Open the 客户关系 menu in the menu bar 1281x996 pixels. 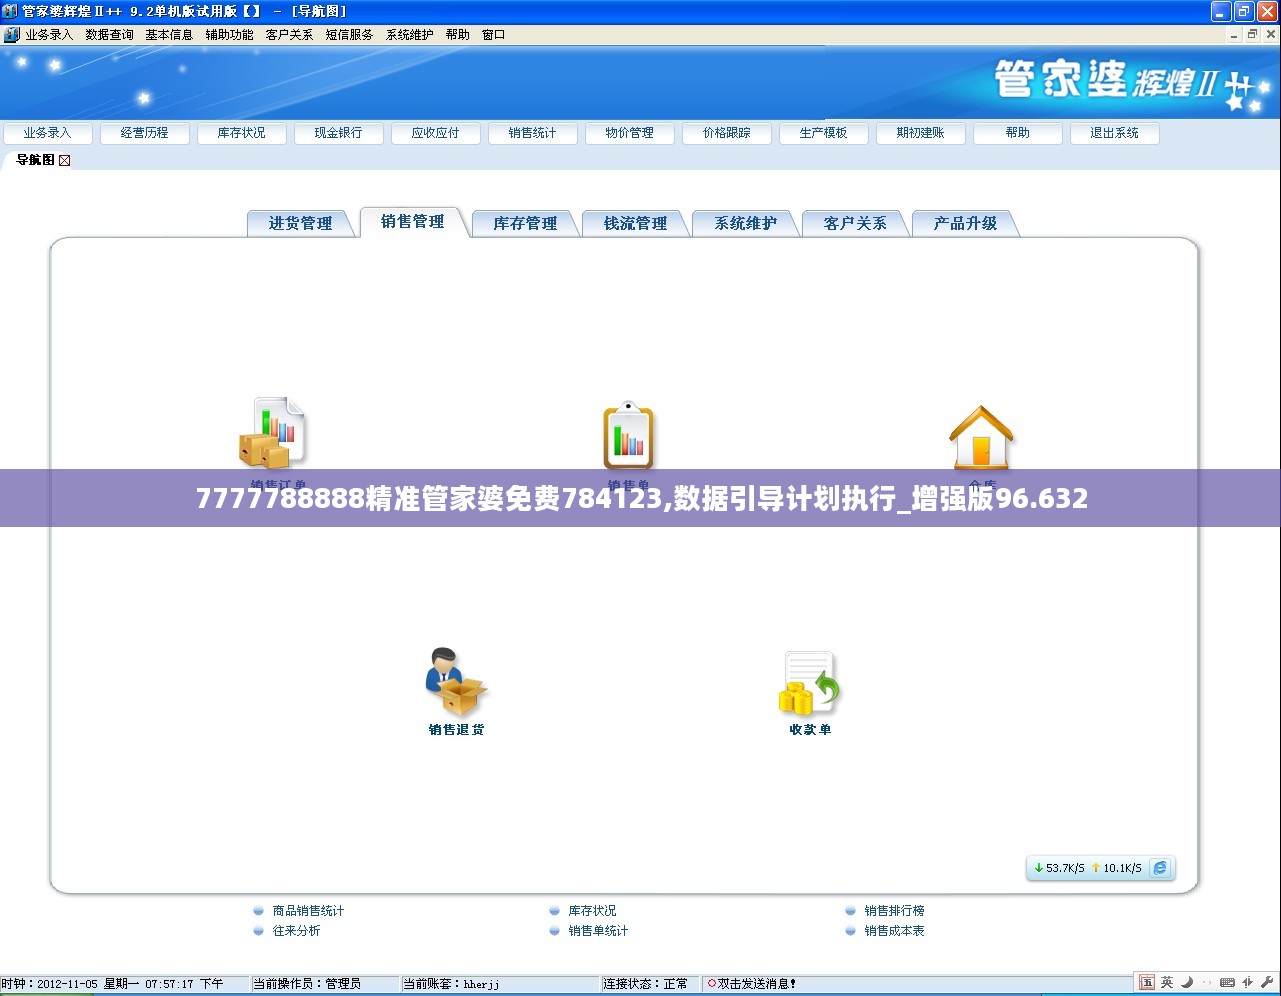coord(289,35)
